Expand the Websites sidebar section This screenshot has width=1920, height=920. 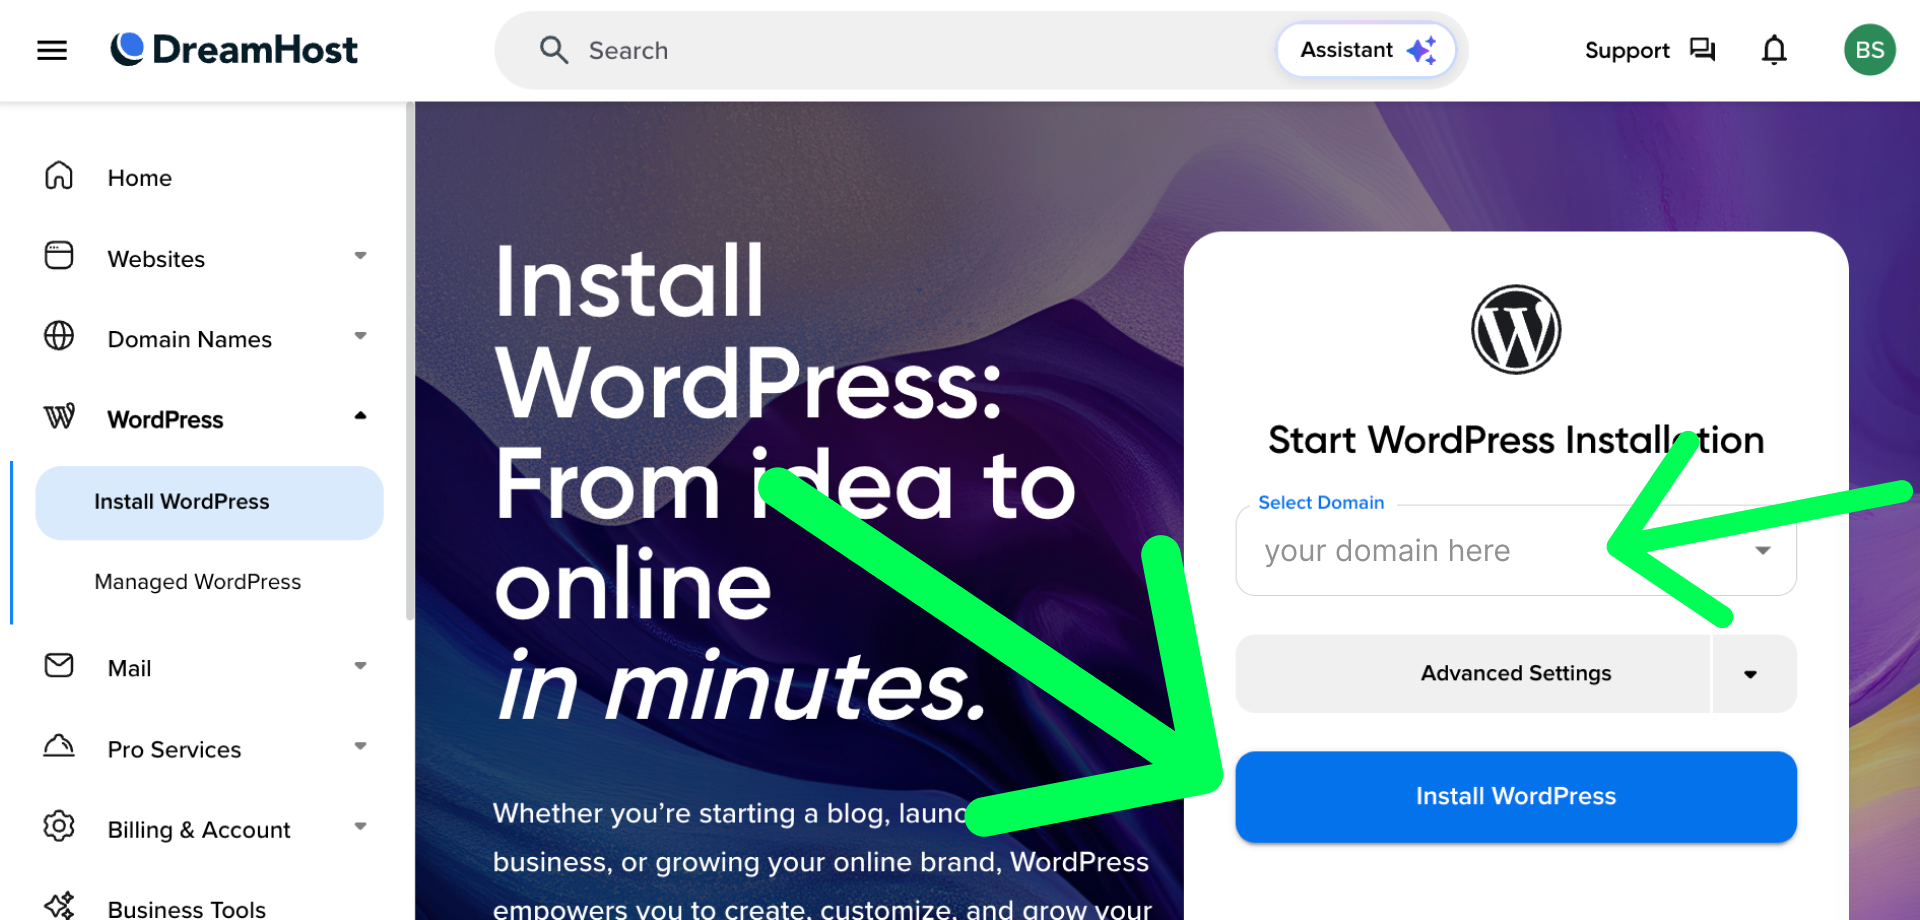[x=361, y=256]
